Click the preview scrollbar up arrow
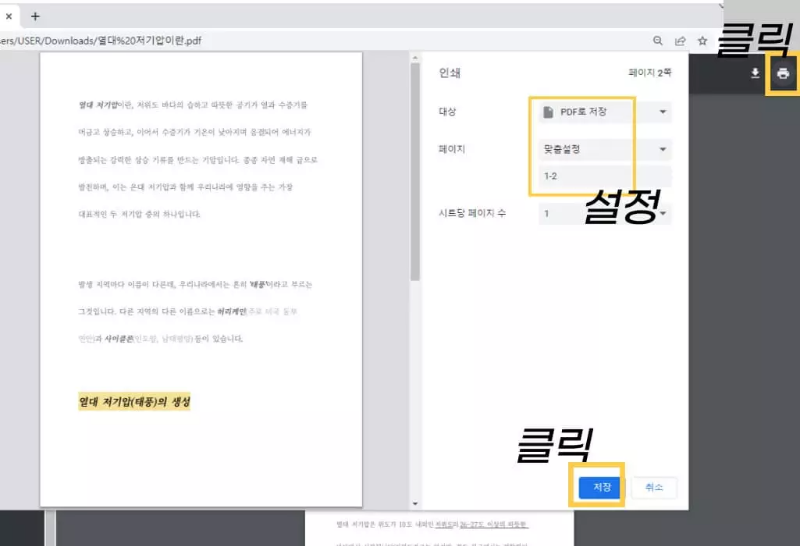Screen dimensions: 800x546 point(415,58)
